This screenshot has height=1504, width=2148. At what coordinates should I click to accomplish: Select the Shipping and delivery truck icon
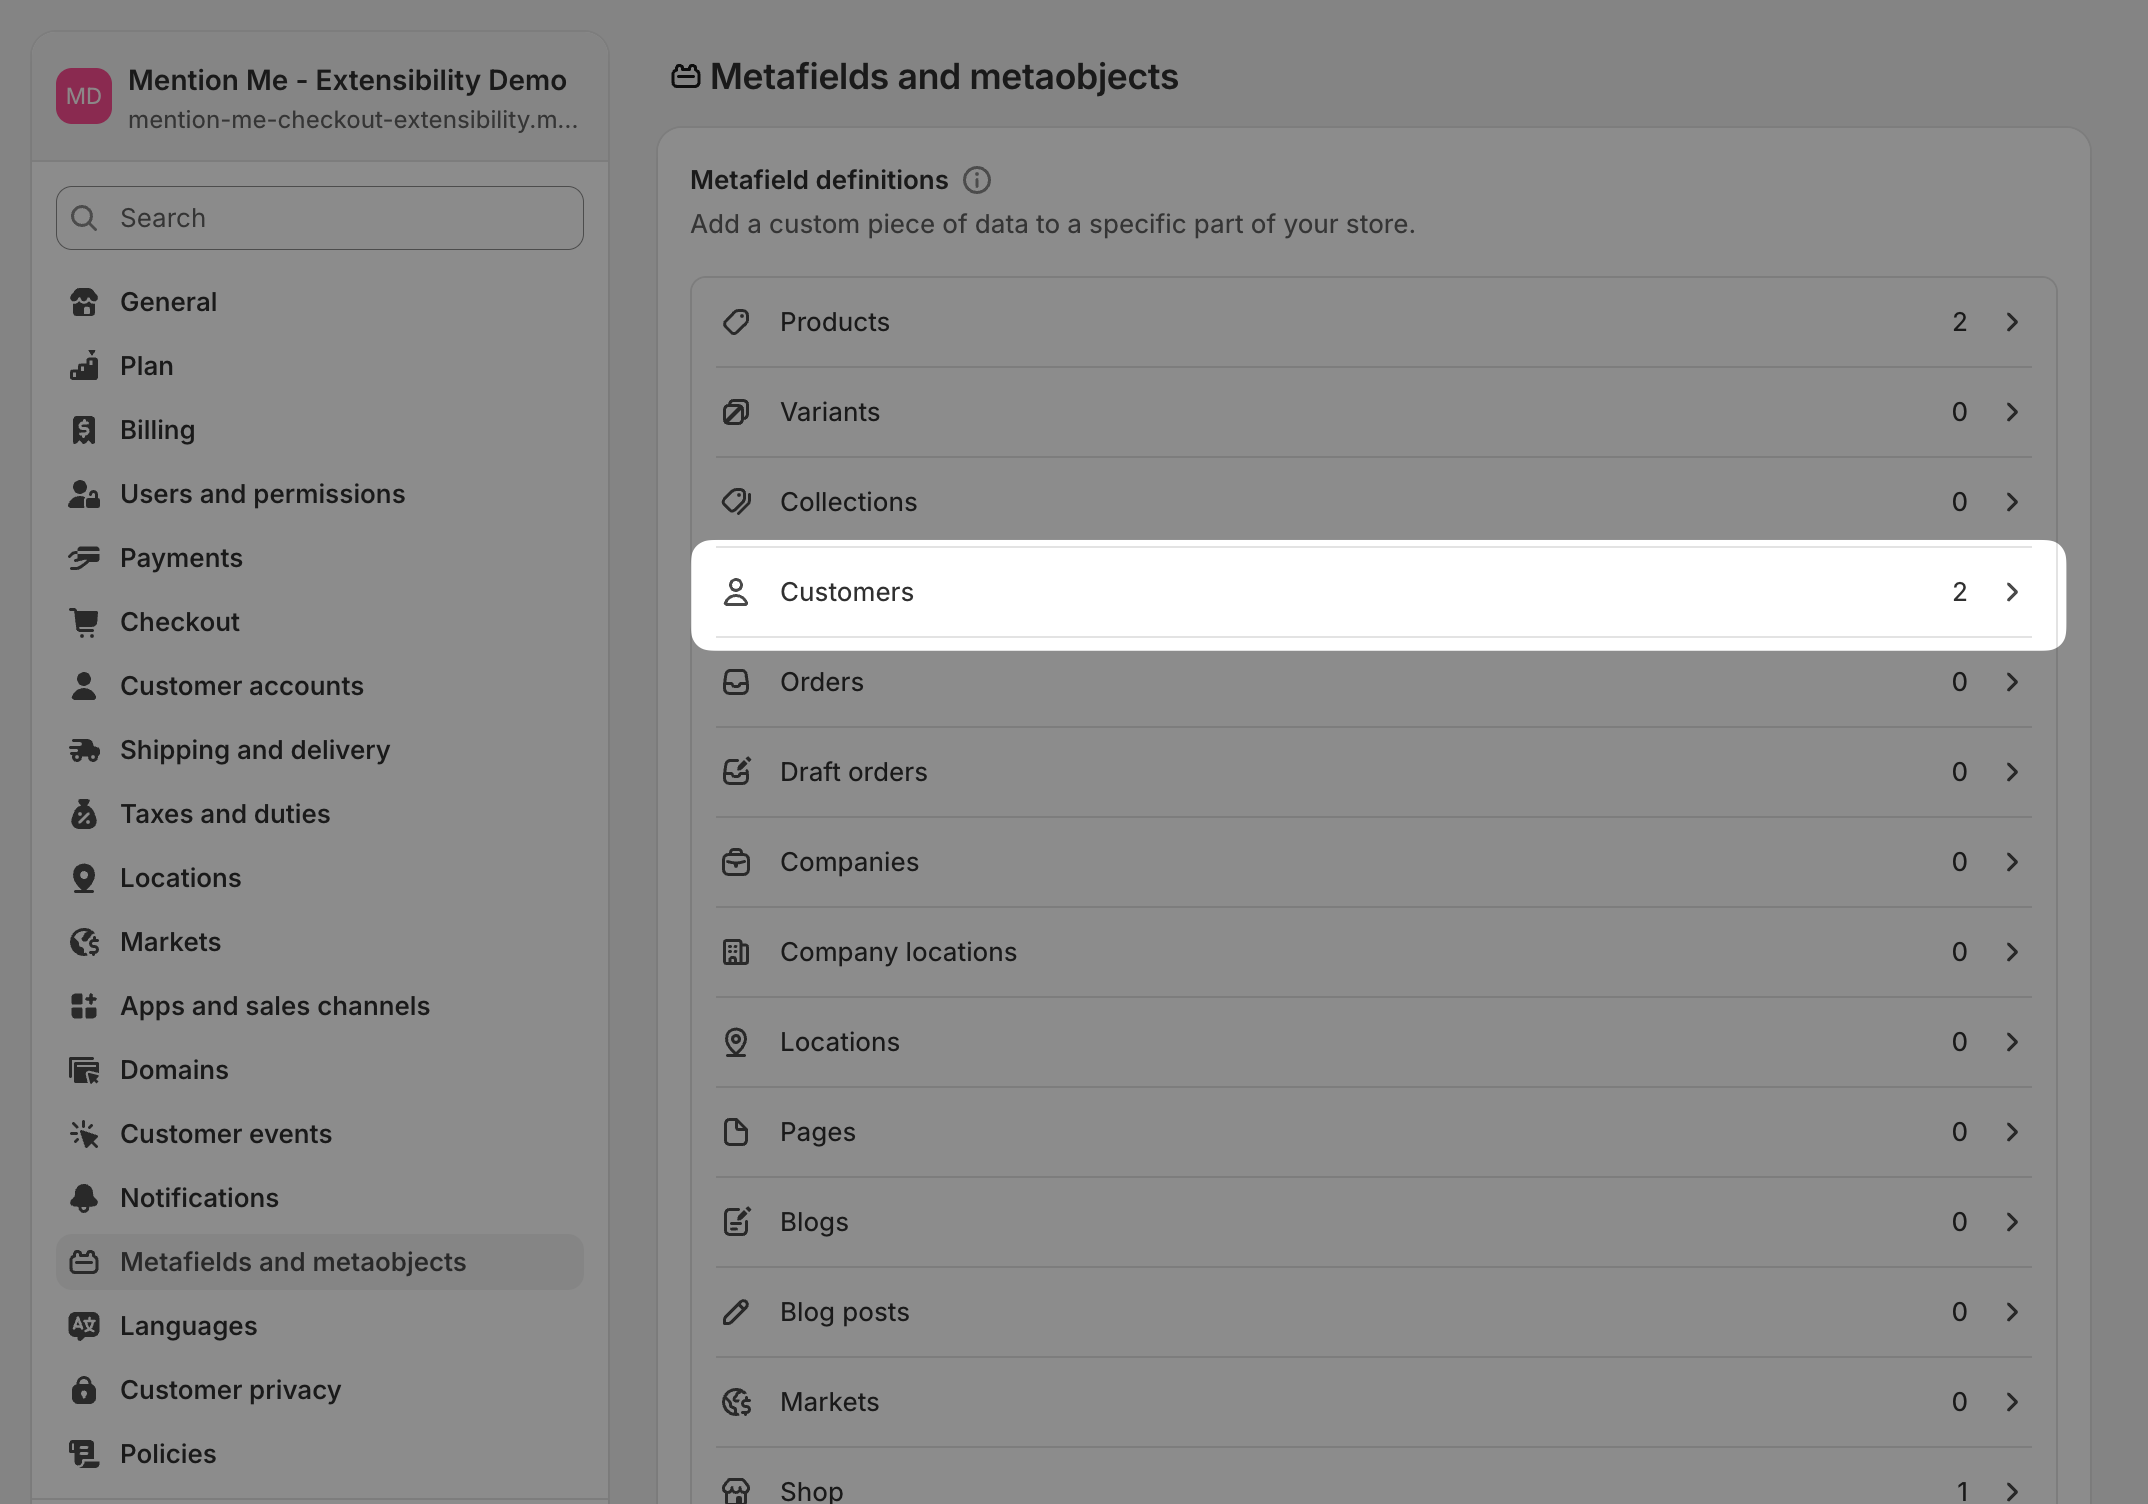coord(84,750)
